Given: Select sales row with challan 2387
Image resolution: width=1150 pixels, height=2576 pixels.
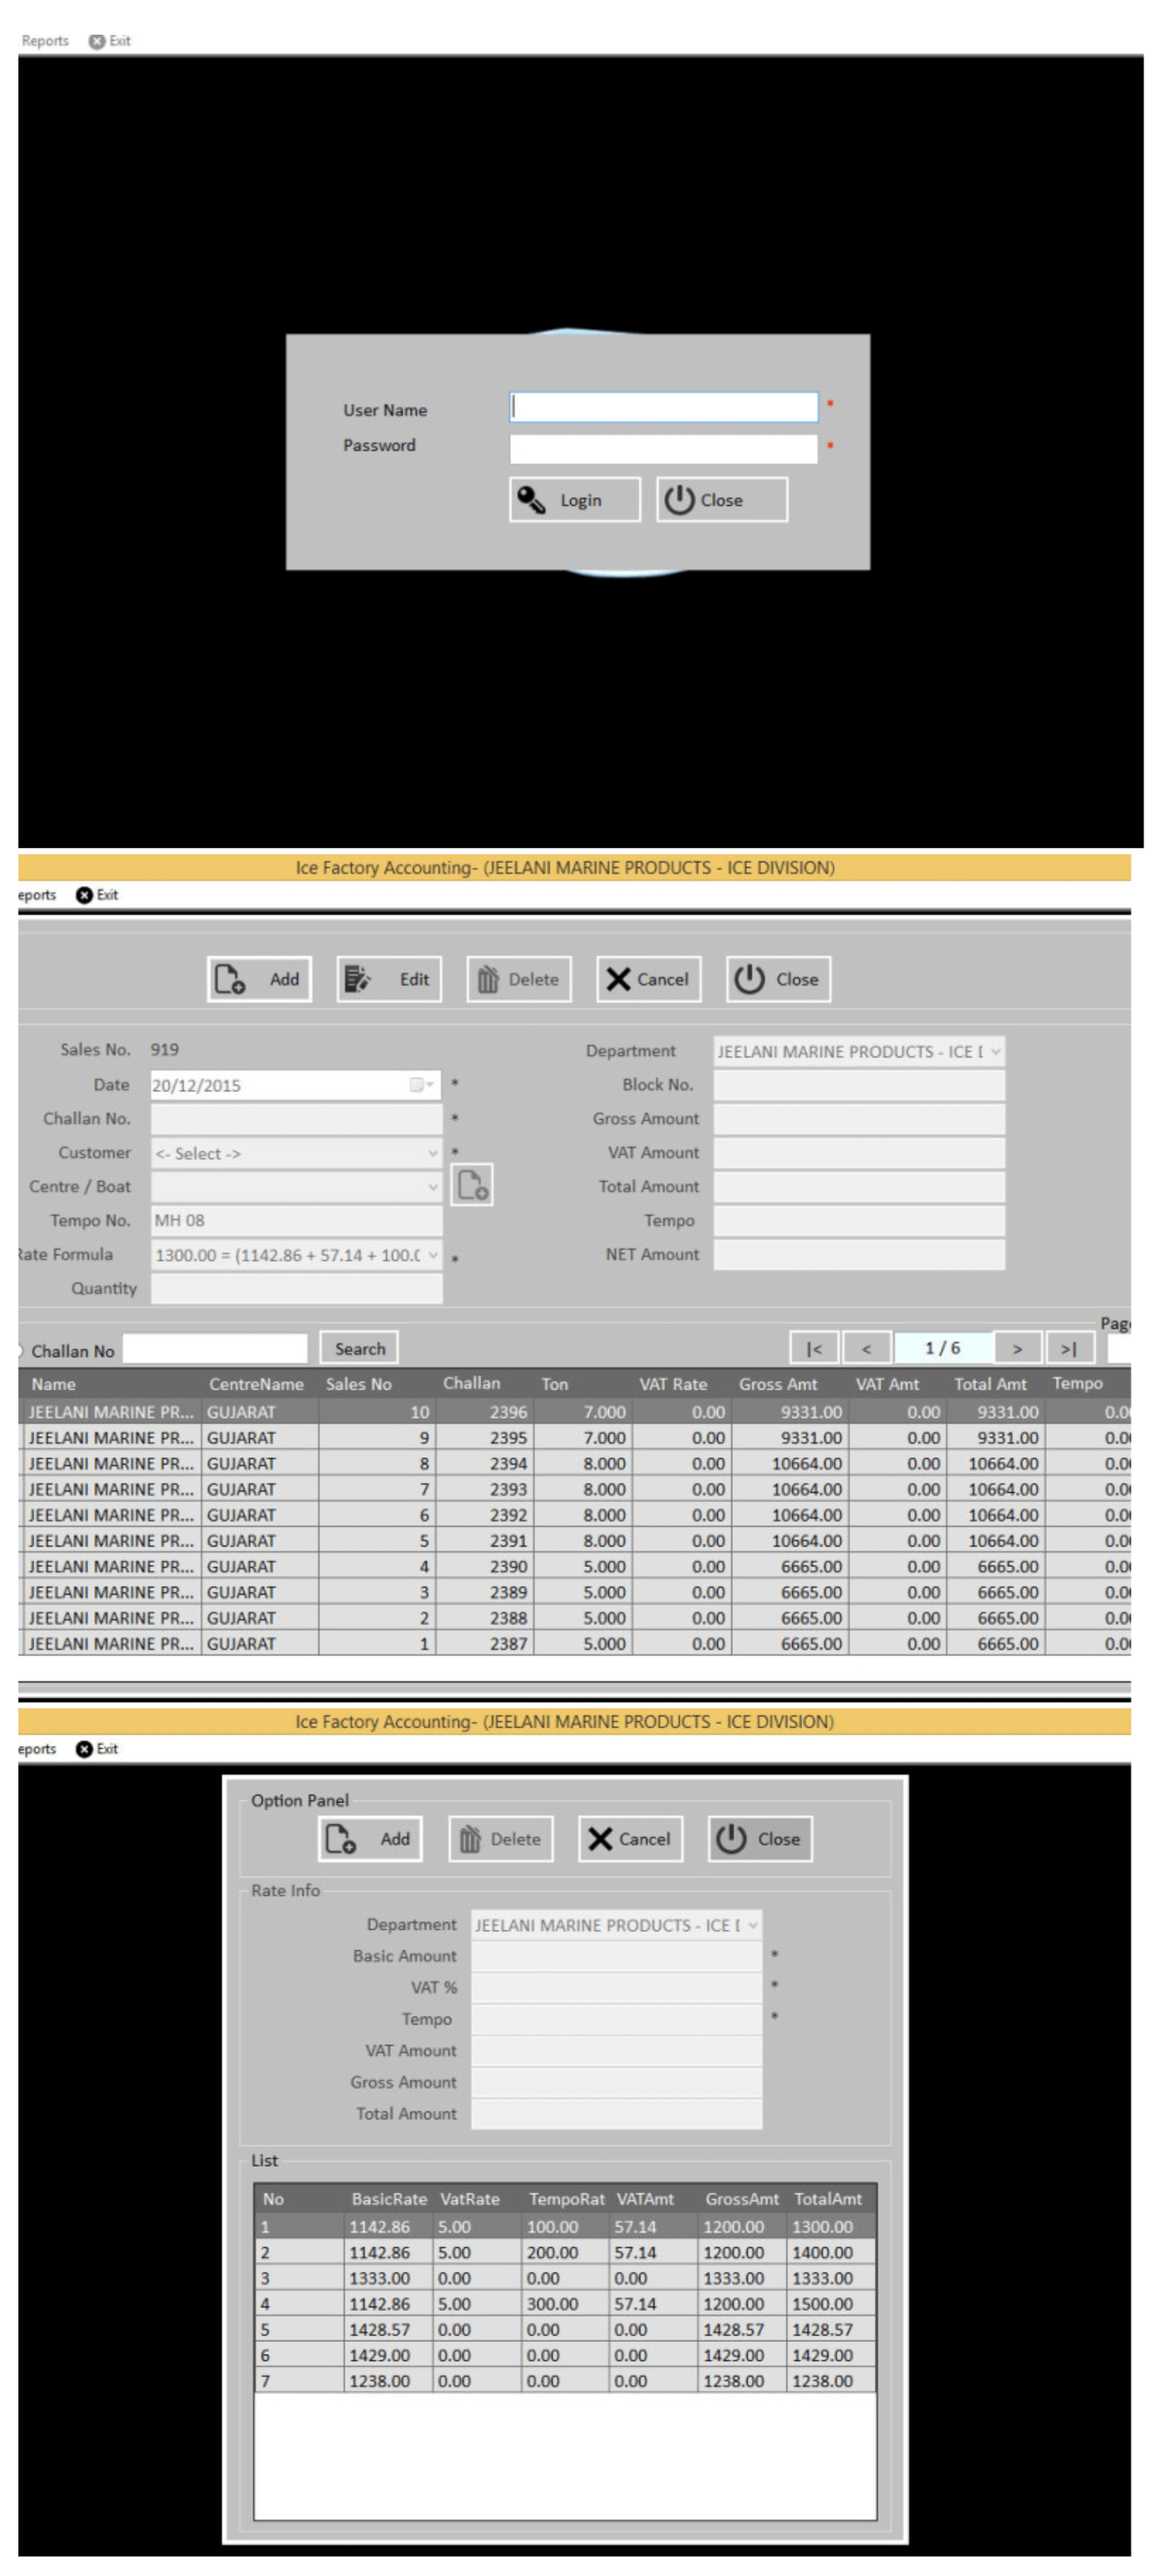Looking at the screenshot, I should coord(574,1644).
